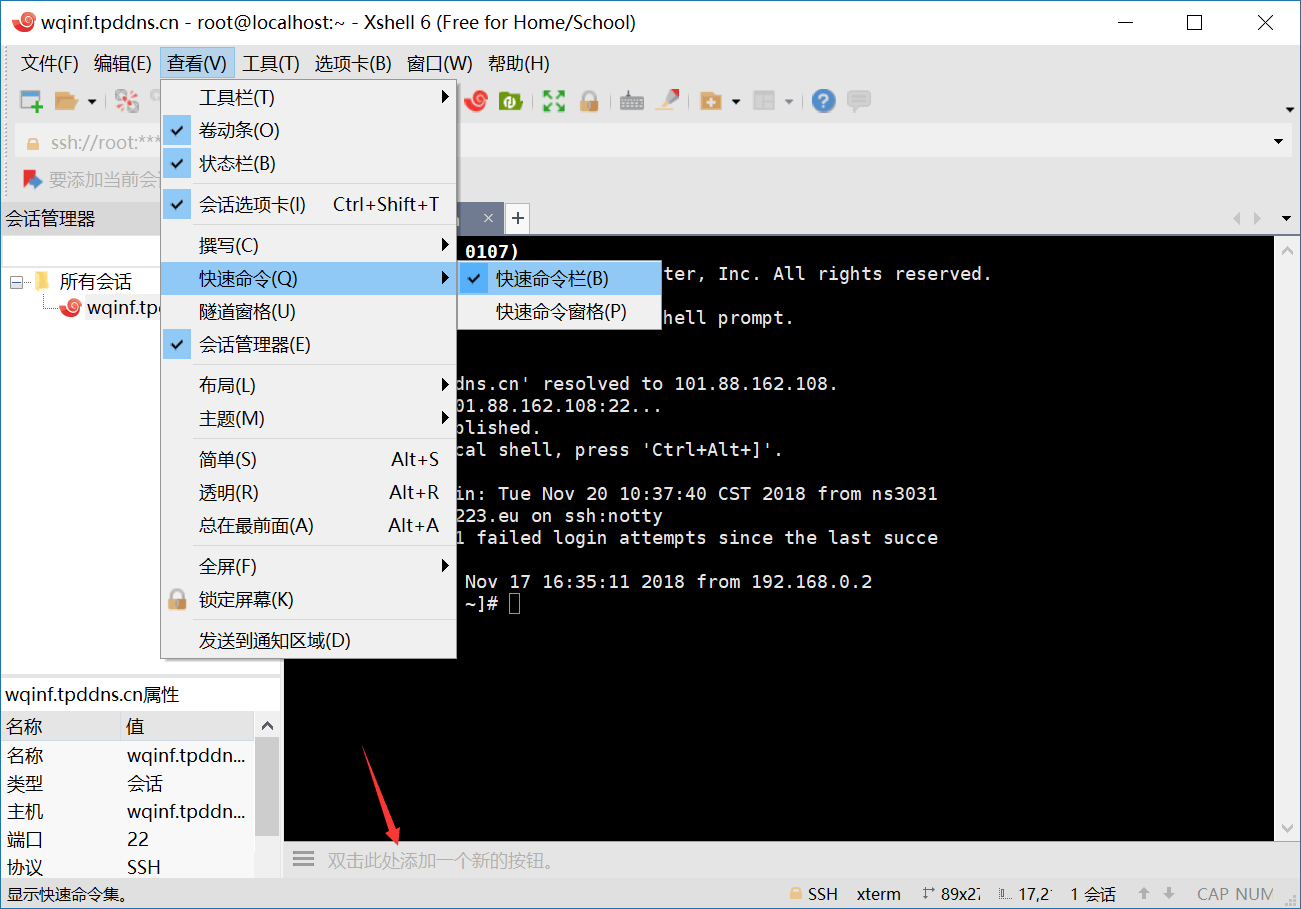Click the padlock lock-screen toolbar icon

tap(589, 101)
